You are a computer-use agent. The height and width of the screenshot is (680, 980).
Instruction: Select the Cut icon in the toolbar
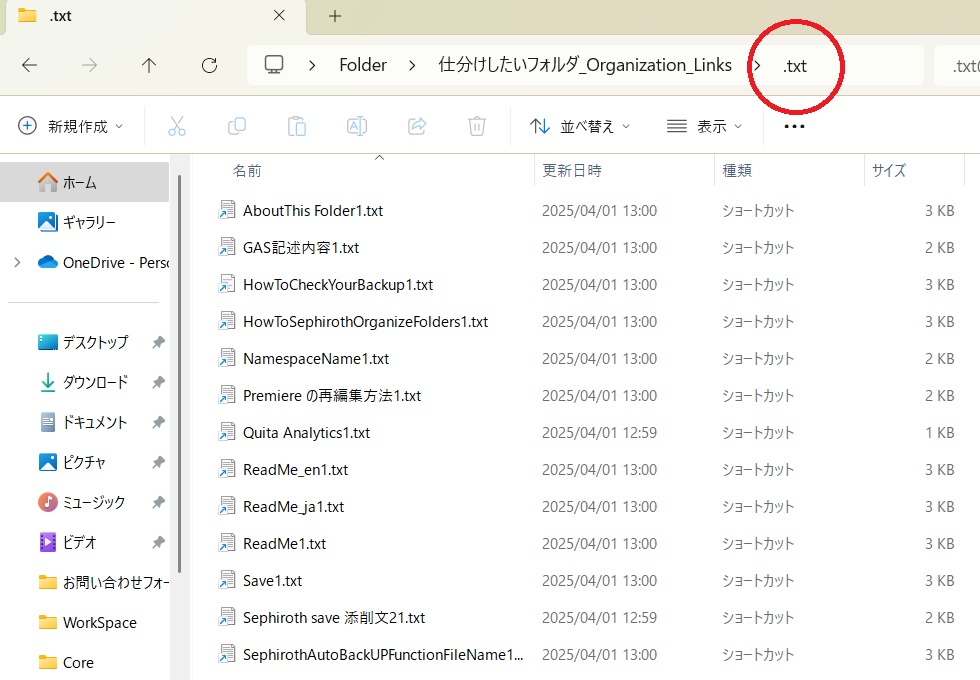[x=176, y=125]
